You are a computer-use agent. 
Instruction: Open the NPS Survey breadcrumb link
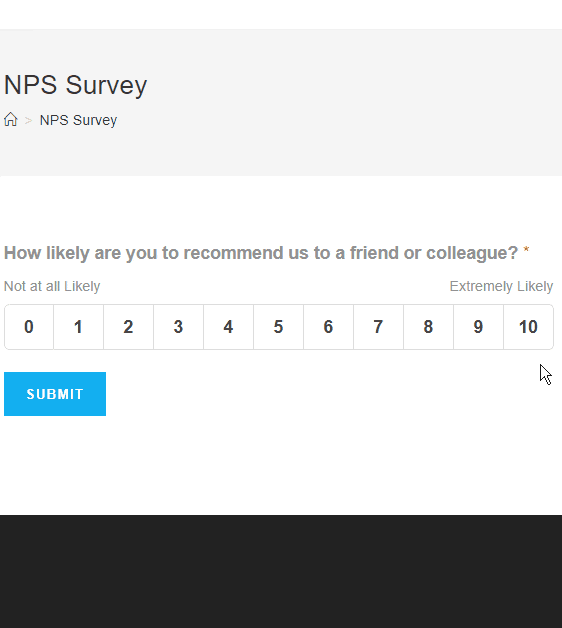click(x=78, y=120)
